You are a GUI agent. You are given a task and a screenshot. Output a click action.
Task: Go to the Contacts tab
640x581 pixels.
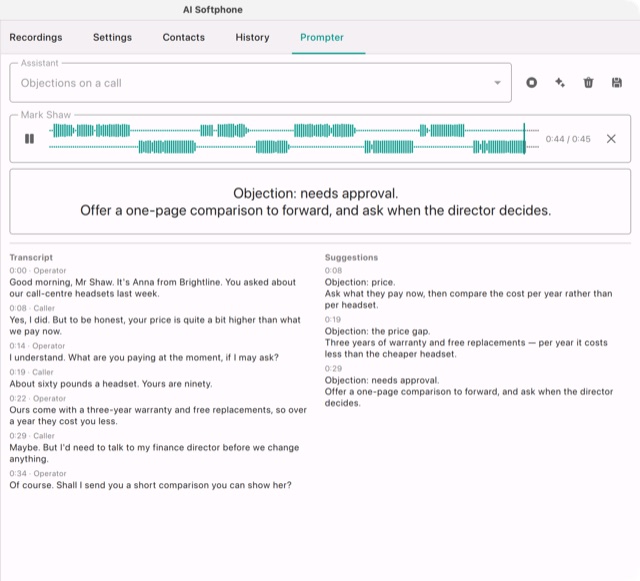(184, 37)
